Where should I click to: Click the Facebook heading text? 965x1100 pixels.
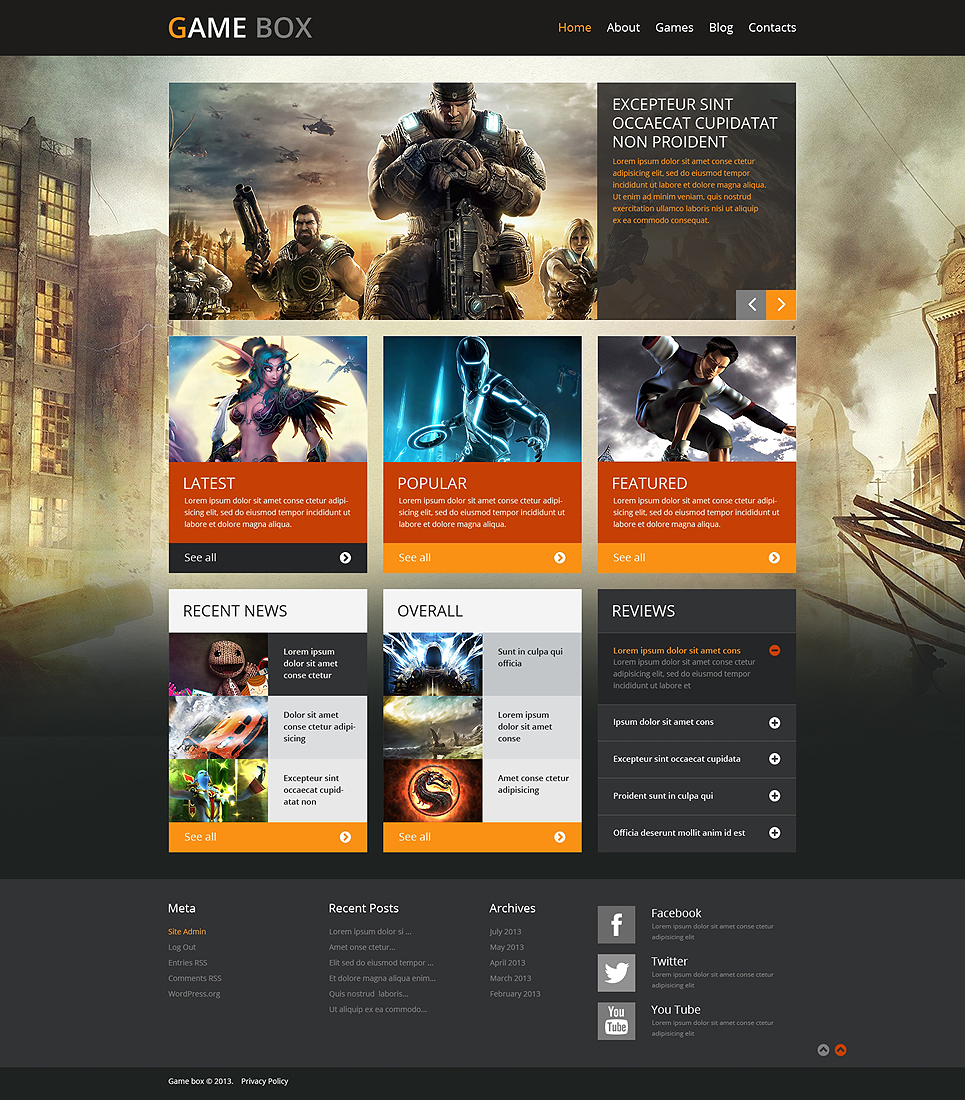click(676, 913)
